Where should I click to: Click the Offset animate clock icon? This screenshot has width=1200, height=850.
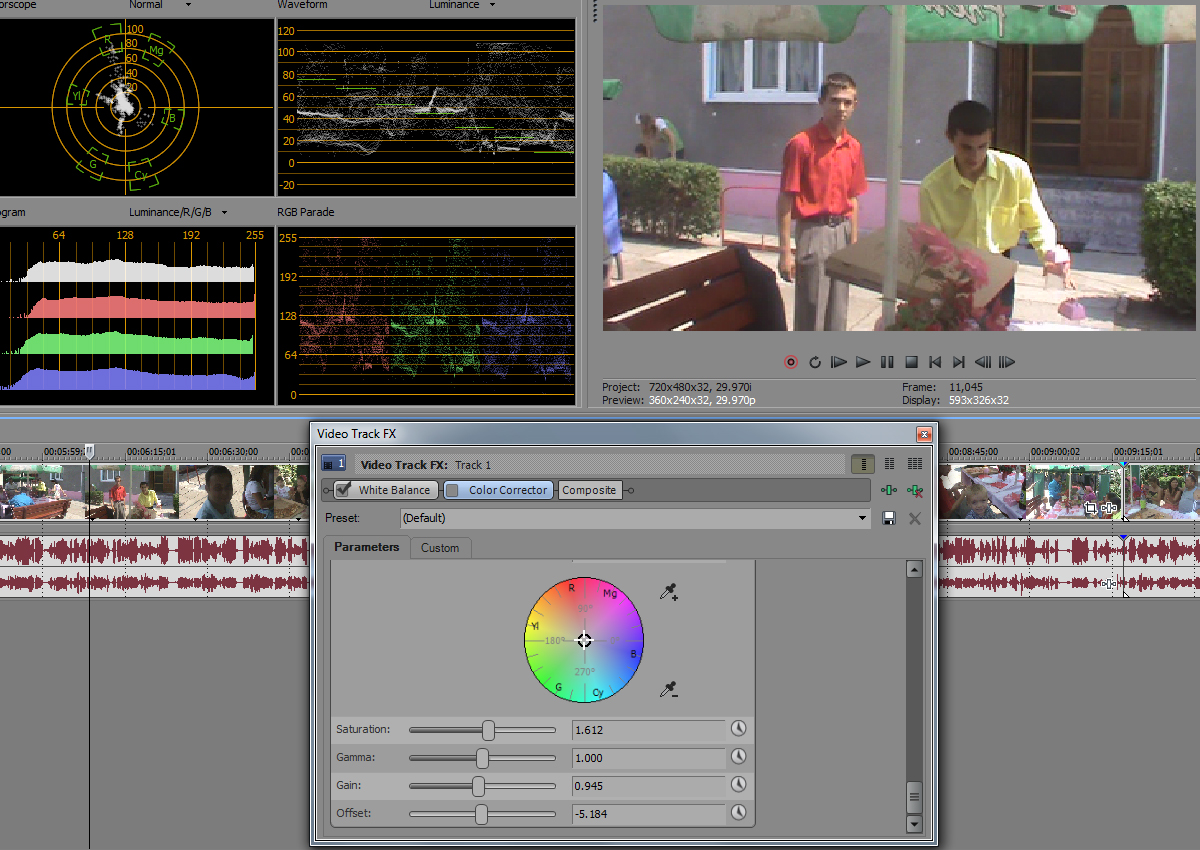(x=739, y=813)
